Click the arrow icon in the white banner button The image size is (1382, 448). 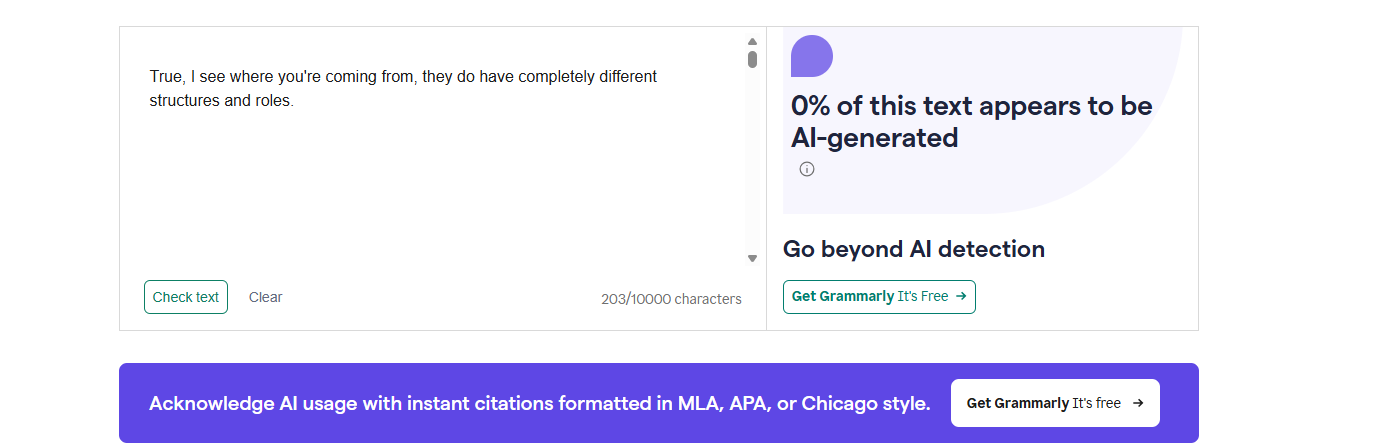(1138, 403)
